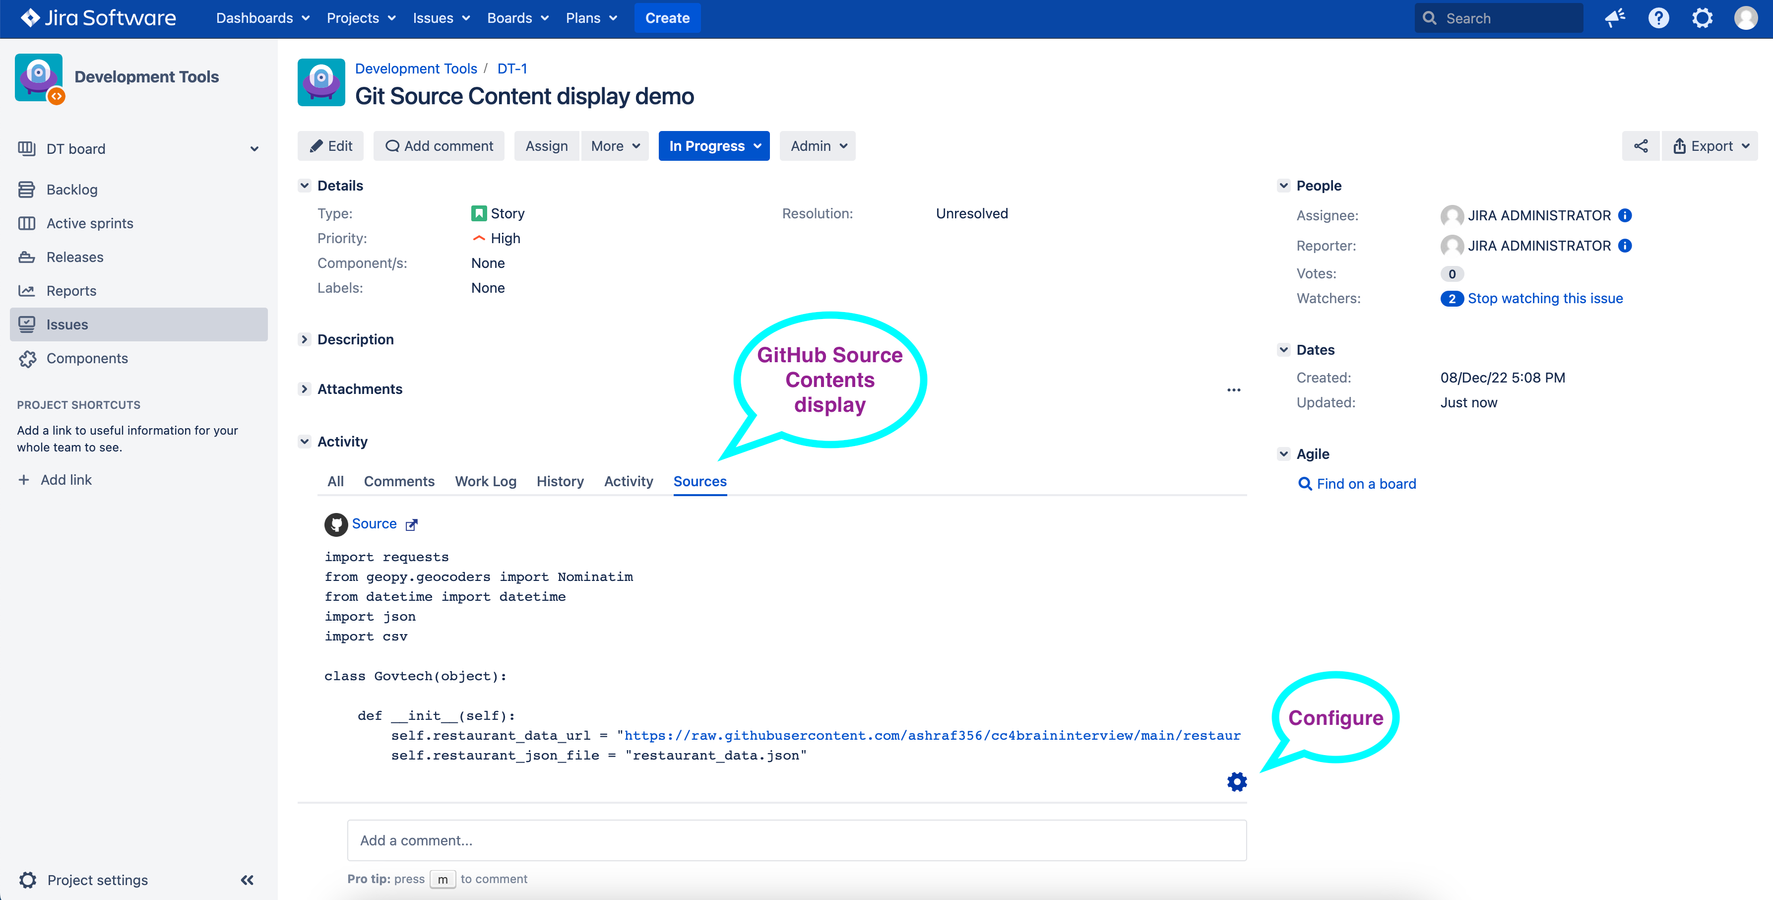The image size is (1773, 900).
Task: Expand the DT board switcher chevron
Action: point(254,149)
